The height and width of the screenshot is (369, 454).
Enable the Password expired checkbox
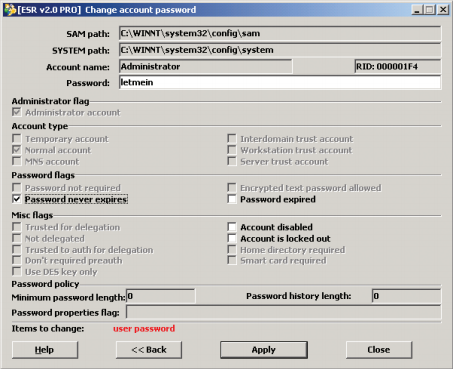coord(232,199)
